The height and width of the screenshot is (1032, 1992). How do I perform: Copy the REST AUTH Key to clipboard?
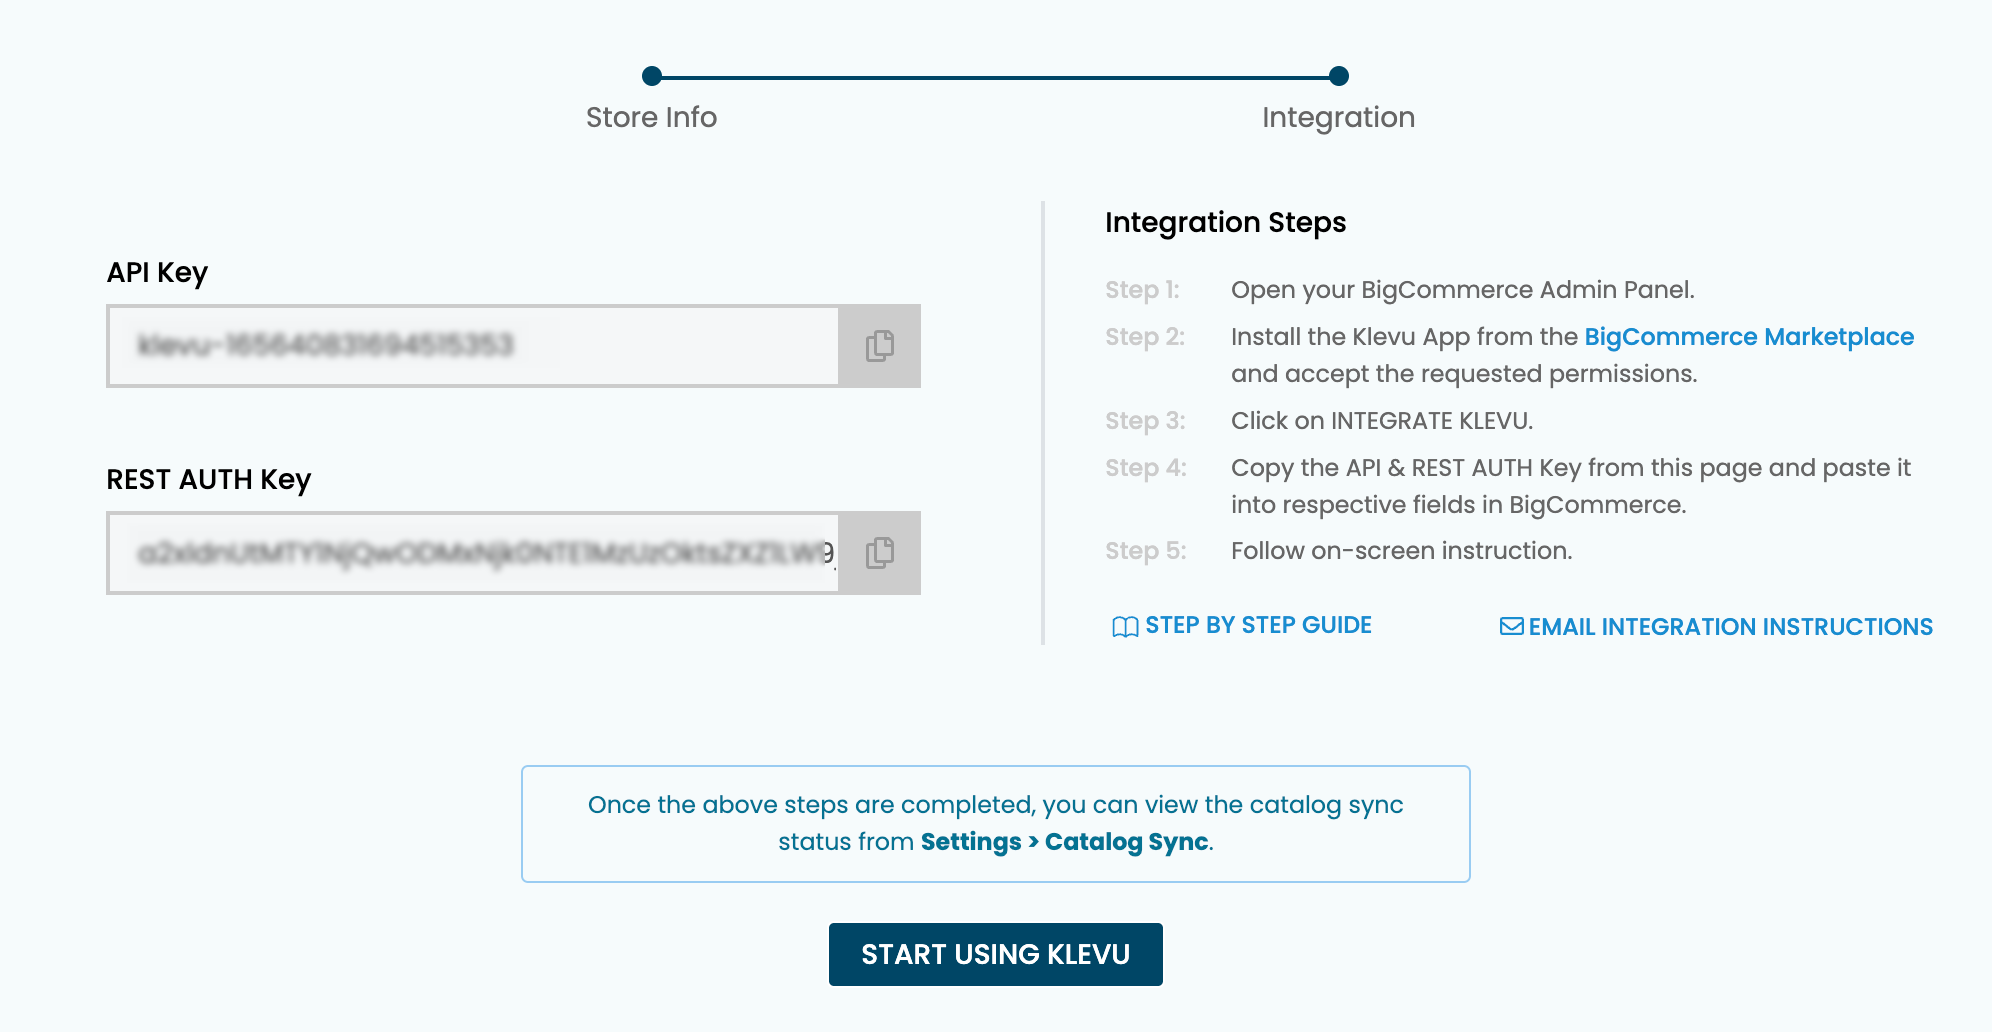[x=879, y=553]
